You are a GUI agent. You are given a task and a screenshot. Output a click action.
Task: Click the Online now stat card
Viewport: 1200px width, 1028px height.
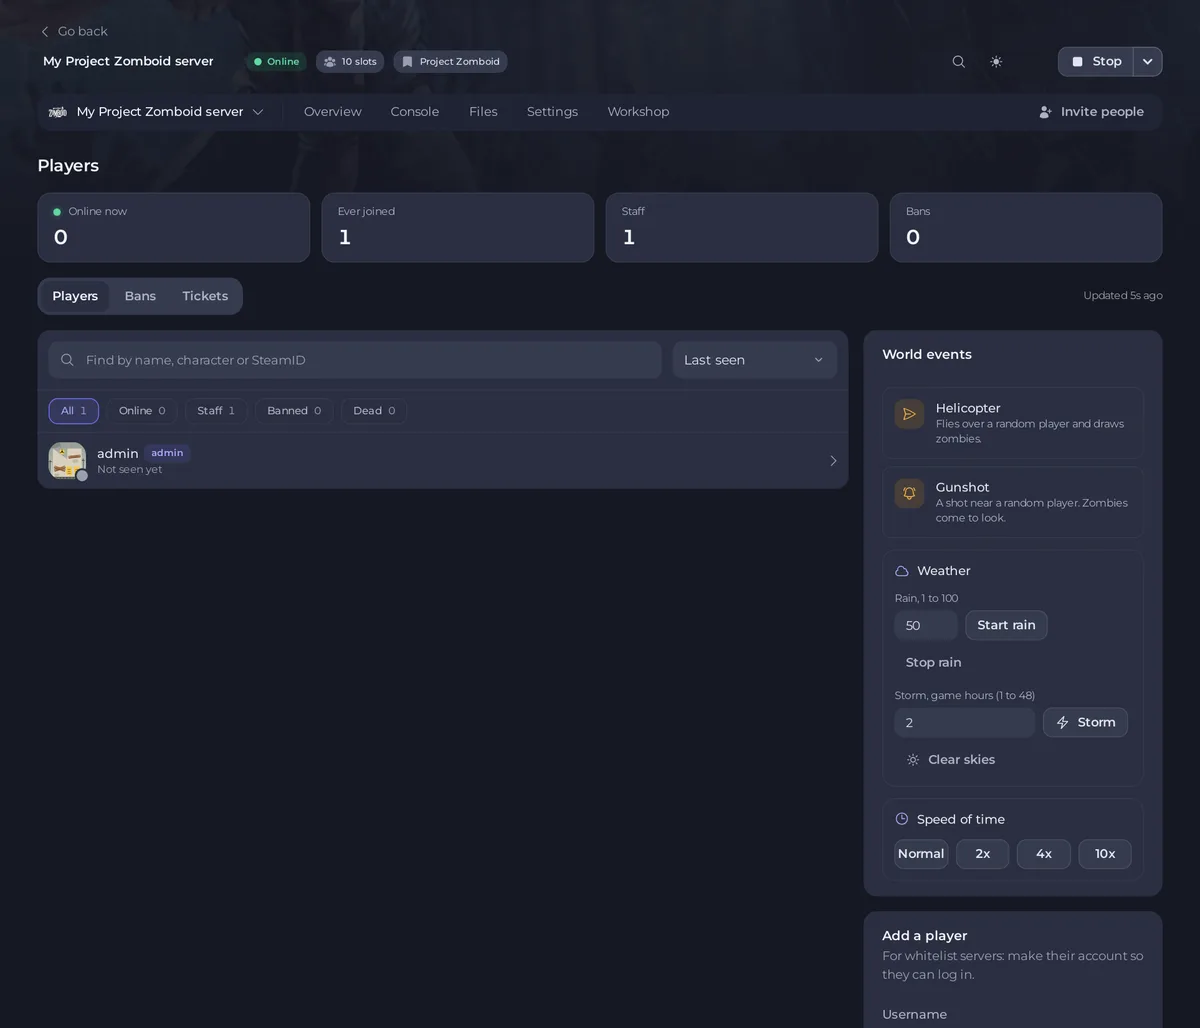click(174, 228)
